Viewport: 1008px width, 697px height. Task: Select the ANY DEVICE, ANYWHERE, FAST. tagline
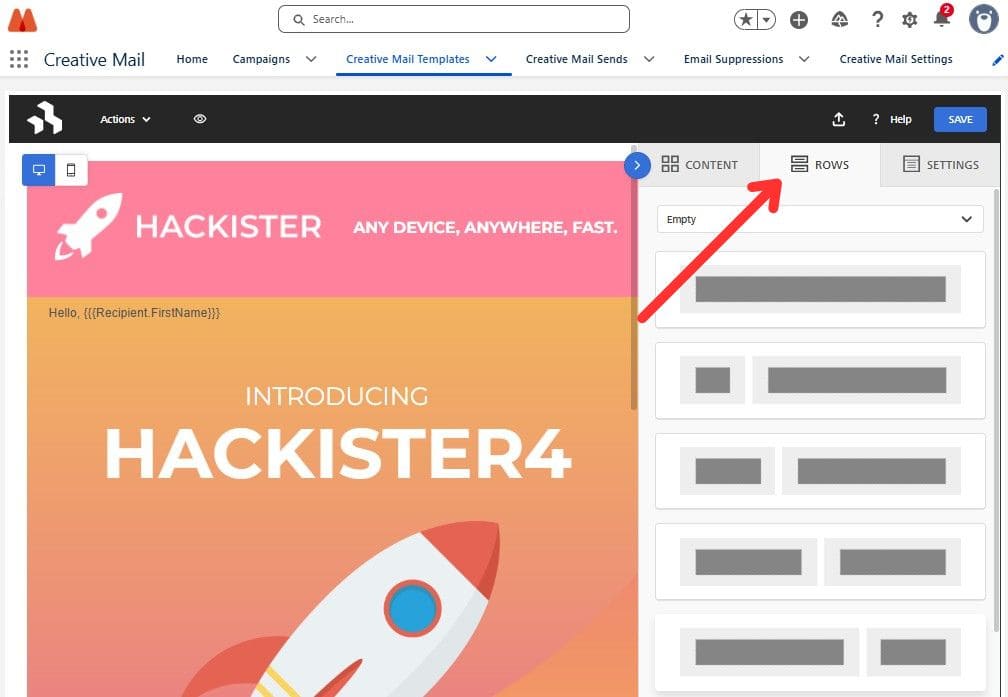[485, 227]
